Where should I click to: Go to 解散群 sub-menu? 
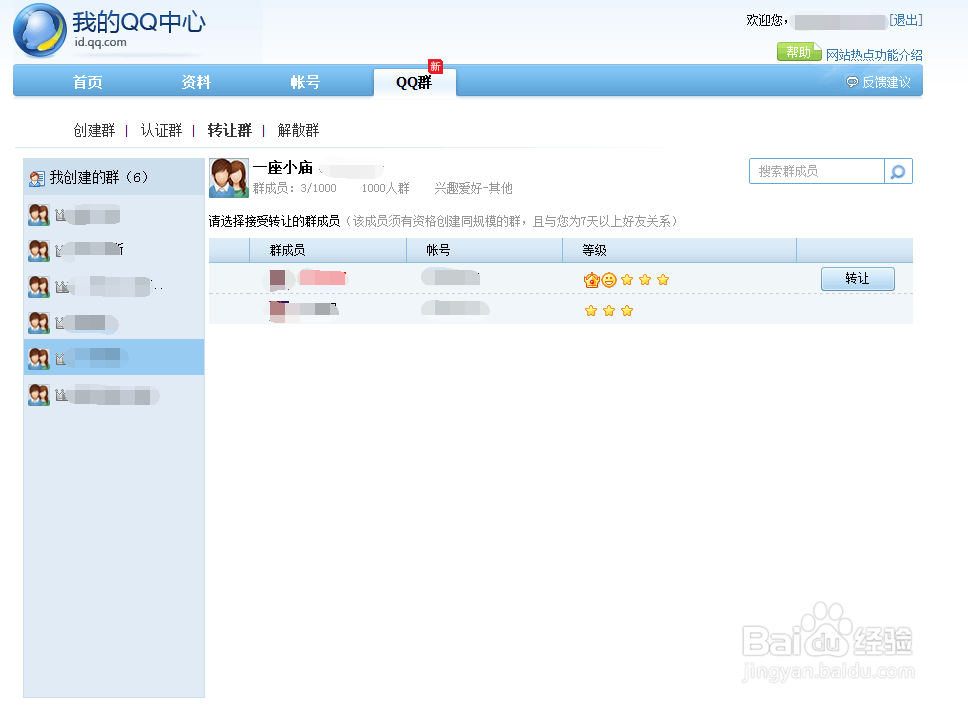298,130
